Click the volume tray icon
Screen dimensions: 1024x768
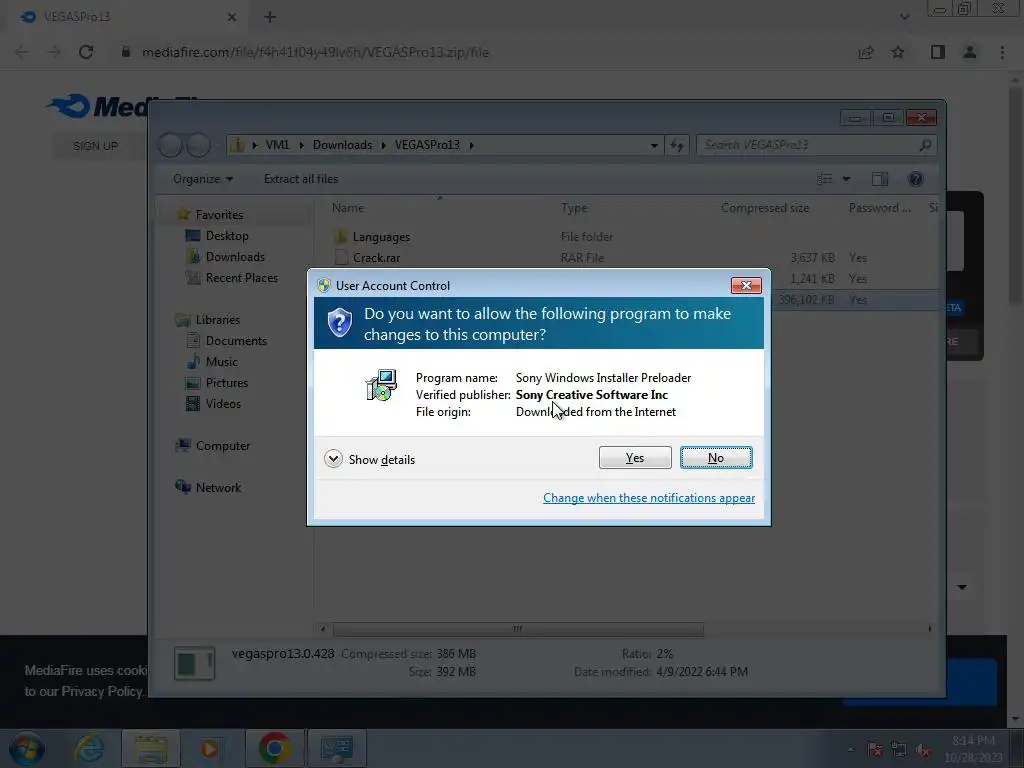(923, 750)
